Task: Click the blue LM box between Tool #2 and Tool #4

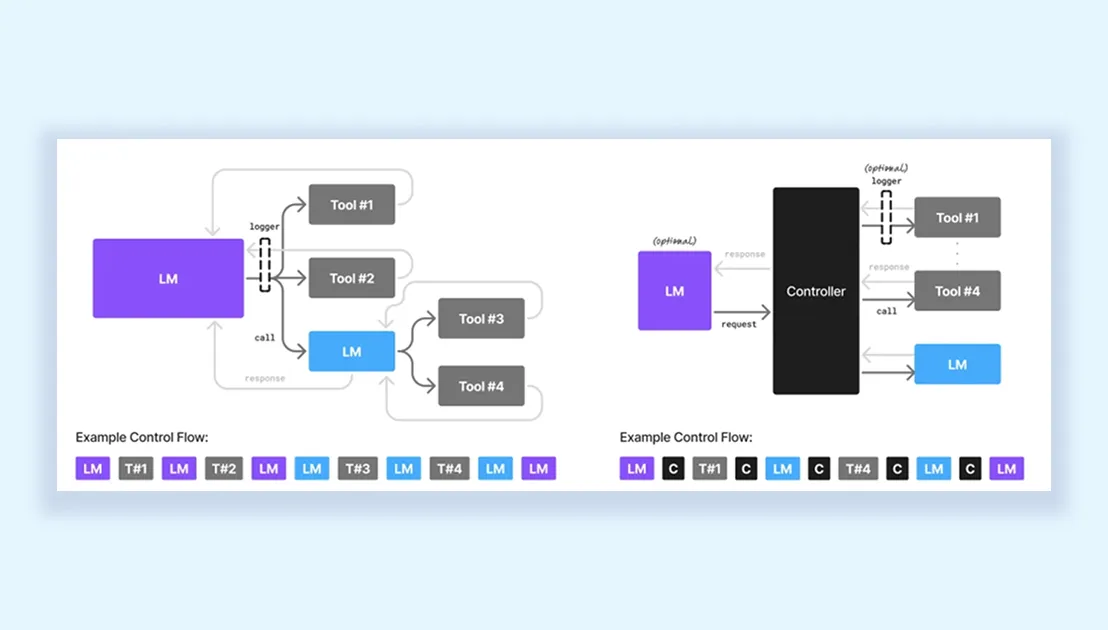Action: [x=351, y=351]
